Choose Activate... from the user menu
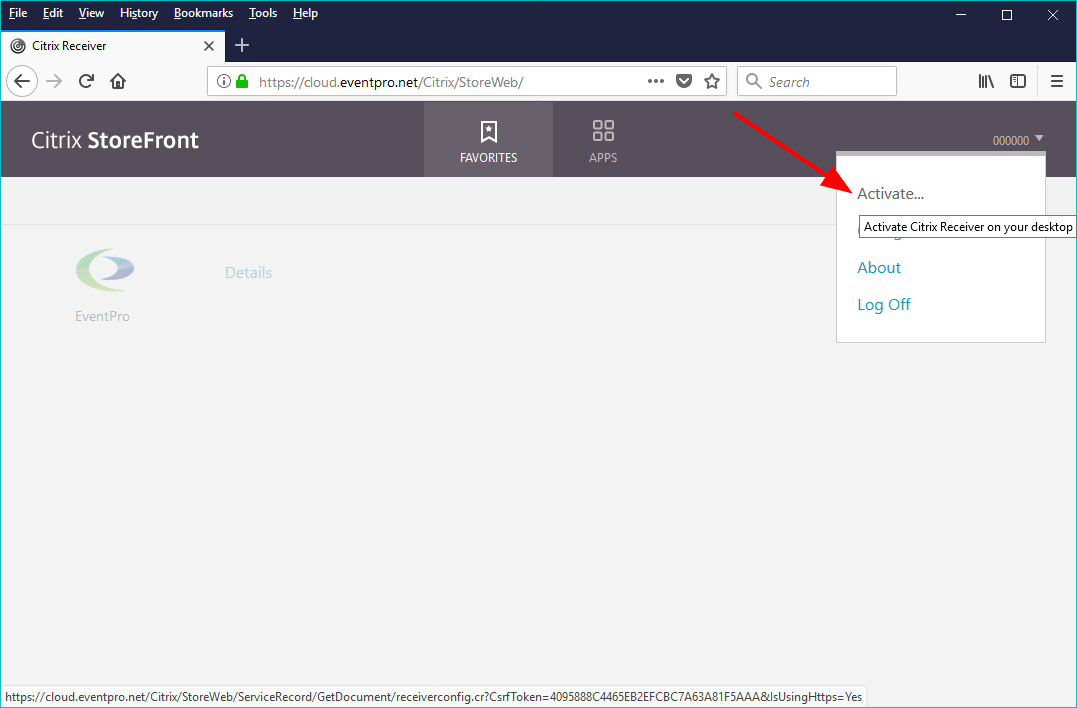 coord(890,194)
